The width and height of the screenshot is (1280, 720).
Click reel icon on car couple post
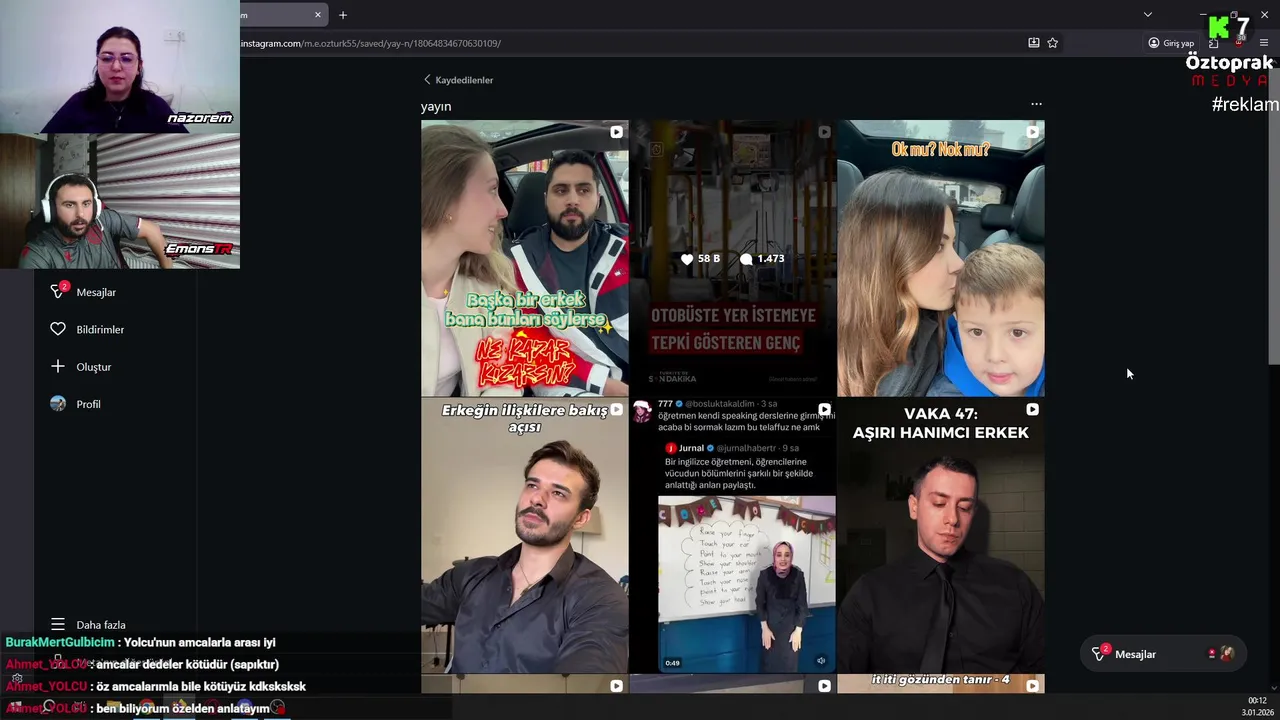point(616,132)
